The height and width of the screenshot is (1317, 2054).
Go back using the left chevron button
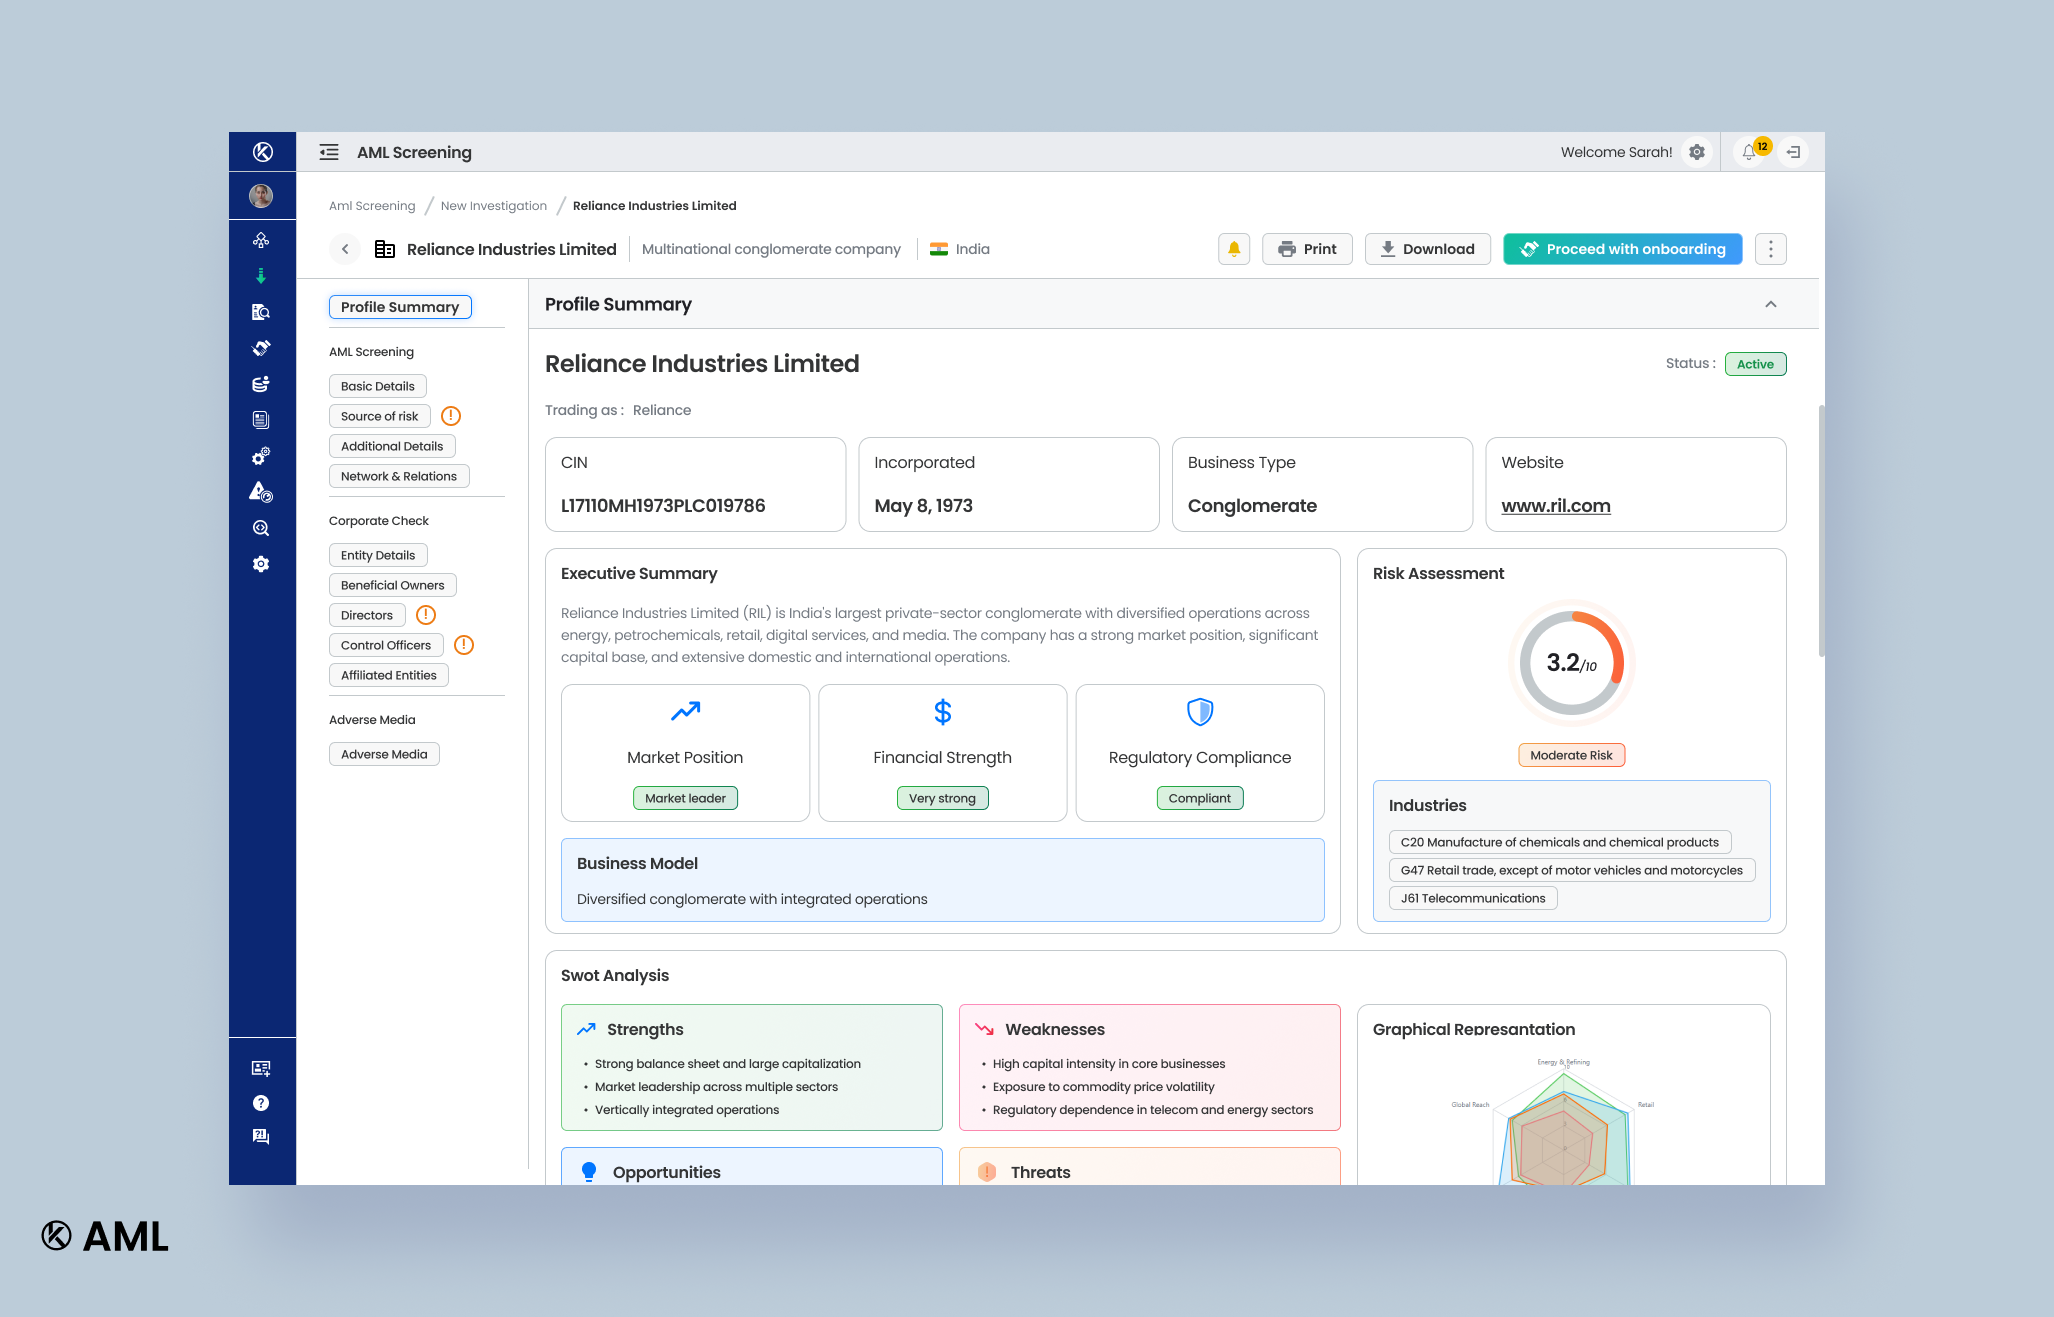click(345, 249)
